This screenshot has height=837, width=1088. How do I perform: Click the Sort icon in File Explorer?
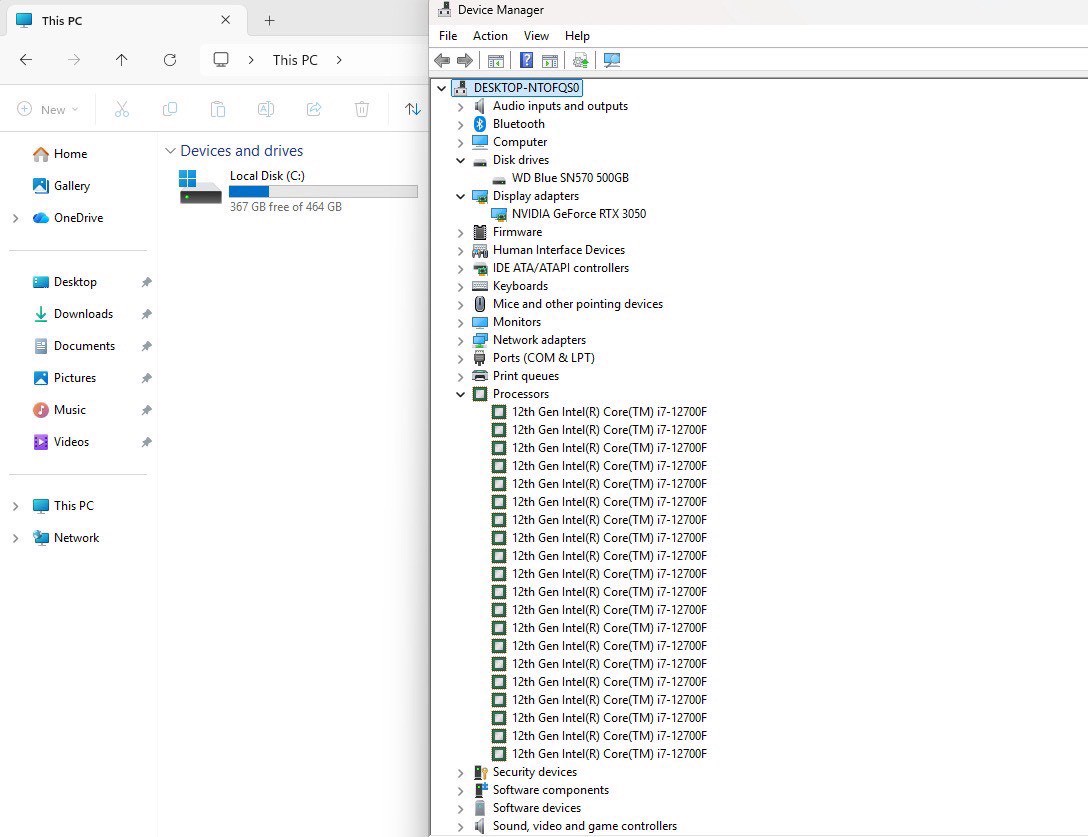pyautogui.click(x=413, y=109)
